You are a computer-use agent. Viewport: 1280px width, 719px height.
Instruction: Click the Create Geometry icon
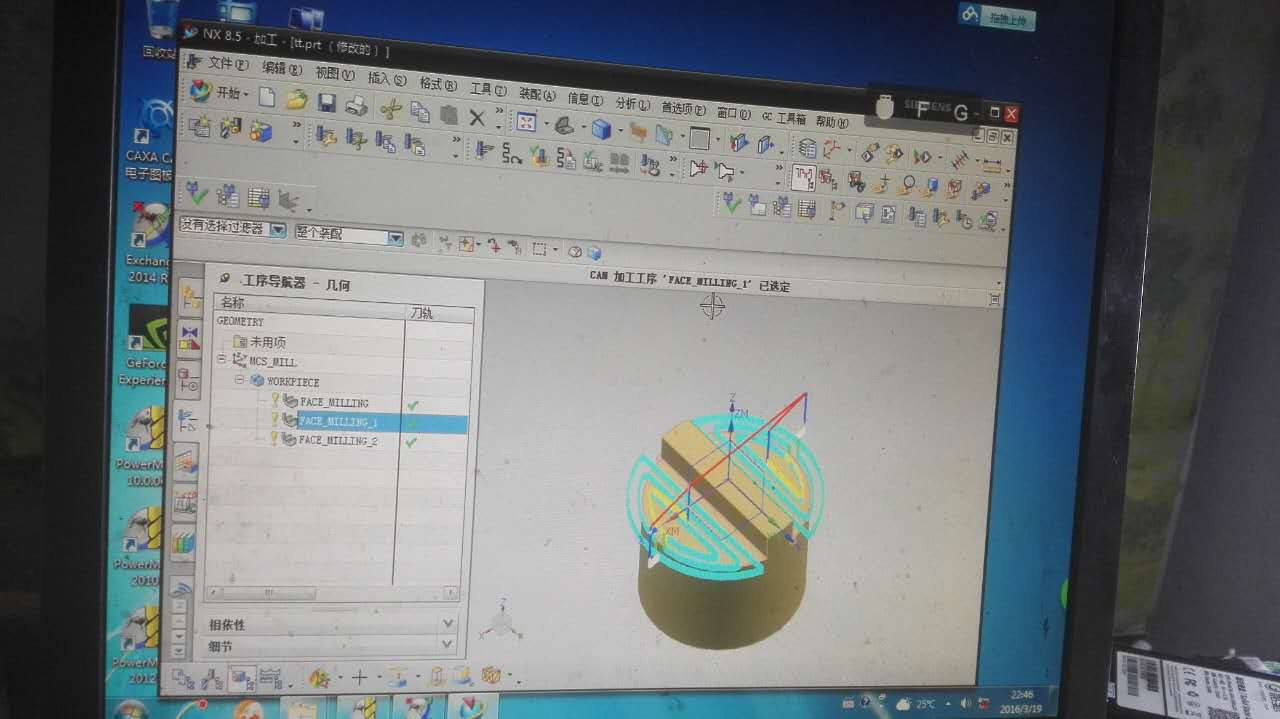click(261, 131)
